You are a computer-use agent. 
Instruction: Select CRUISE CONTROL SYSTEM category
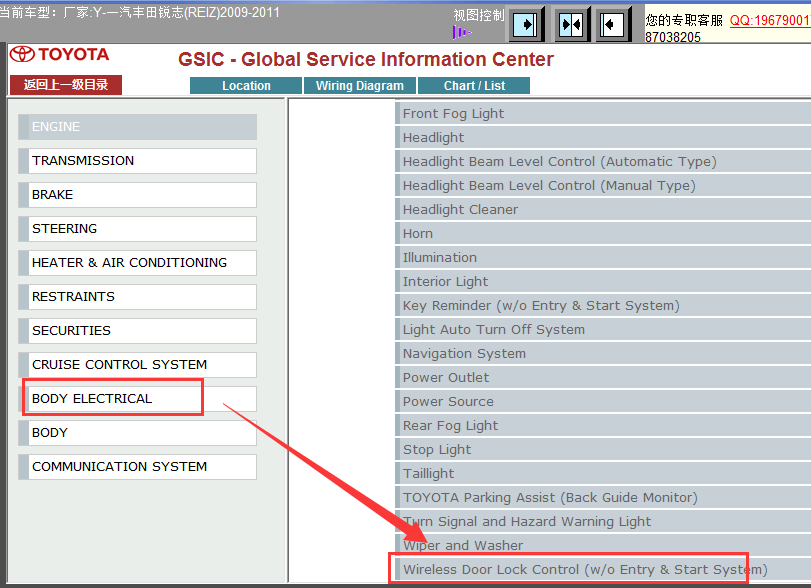pos(138,365)
